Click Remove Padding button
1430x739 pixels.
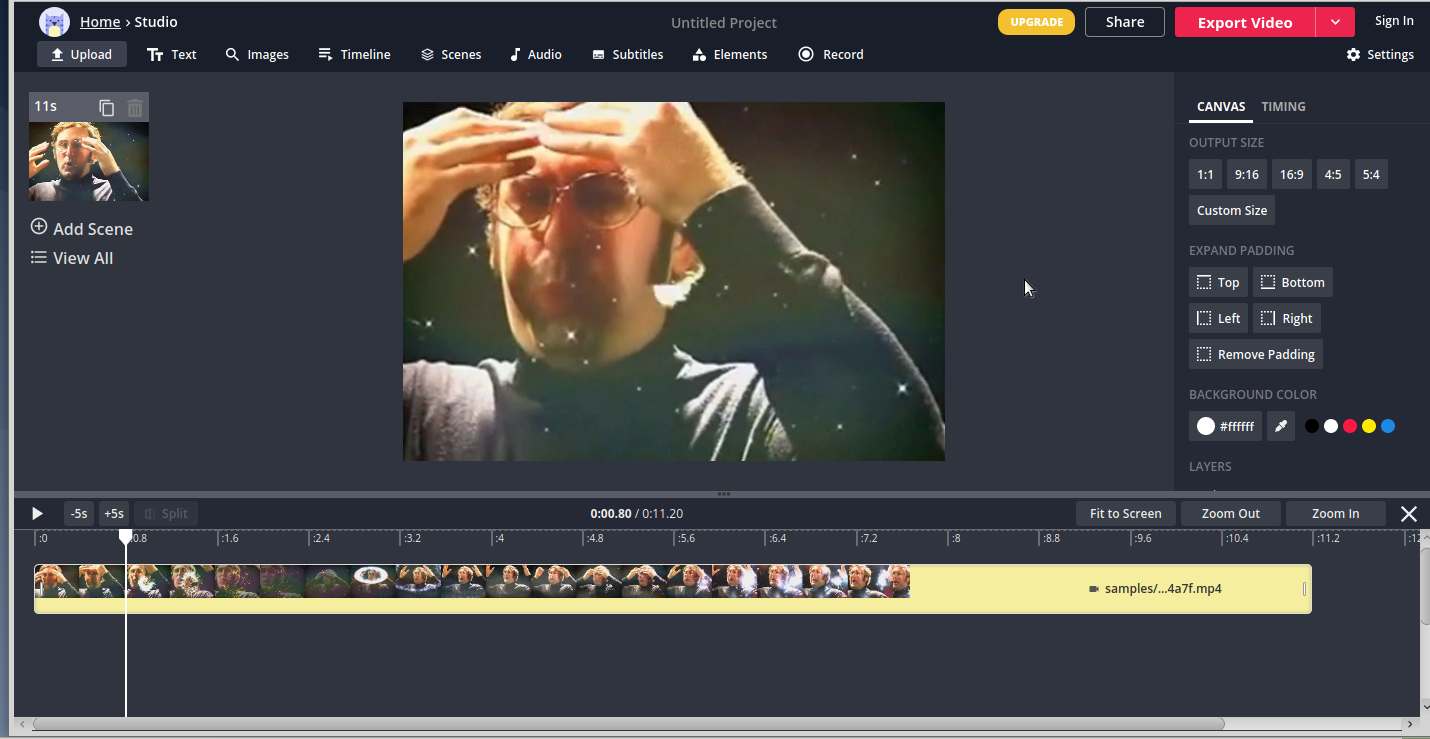[x=1256, y=354]
